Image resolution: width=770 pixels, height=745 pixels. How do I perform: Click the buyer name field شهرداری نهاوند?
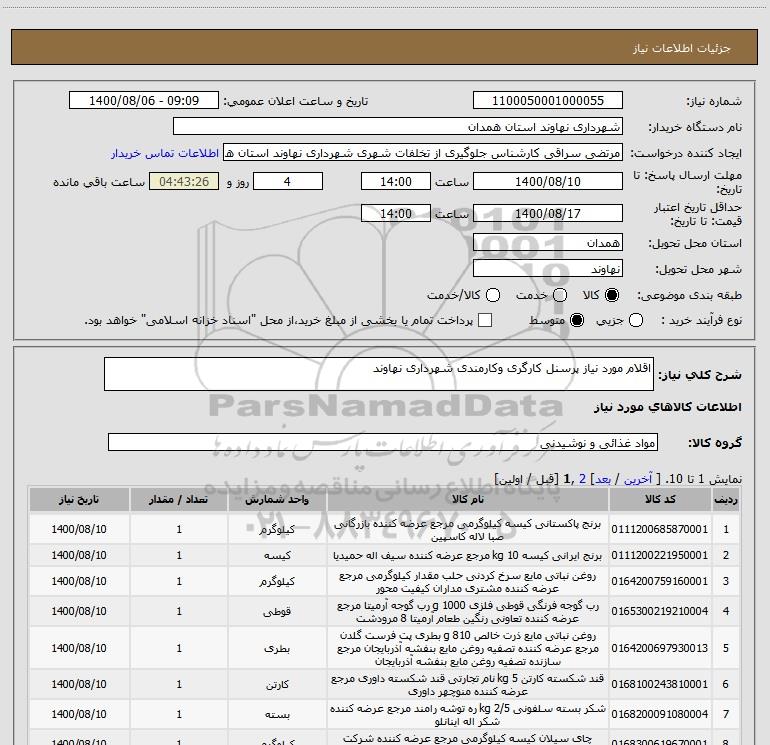(x=398, y=127)
